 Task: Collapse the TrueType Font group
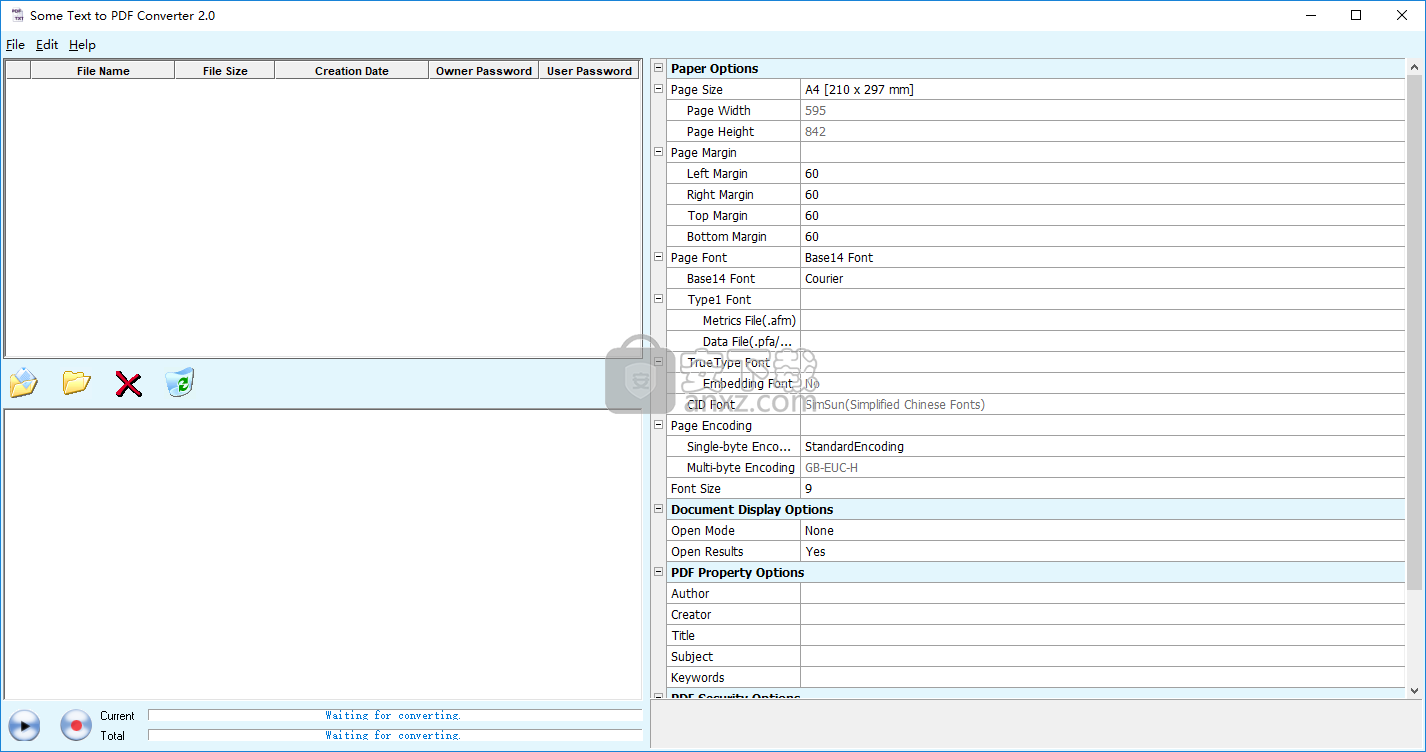click(658, 362)
